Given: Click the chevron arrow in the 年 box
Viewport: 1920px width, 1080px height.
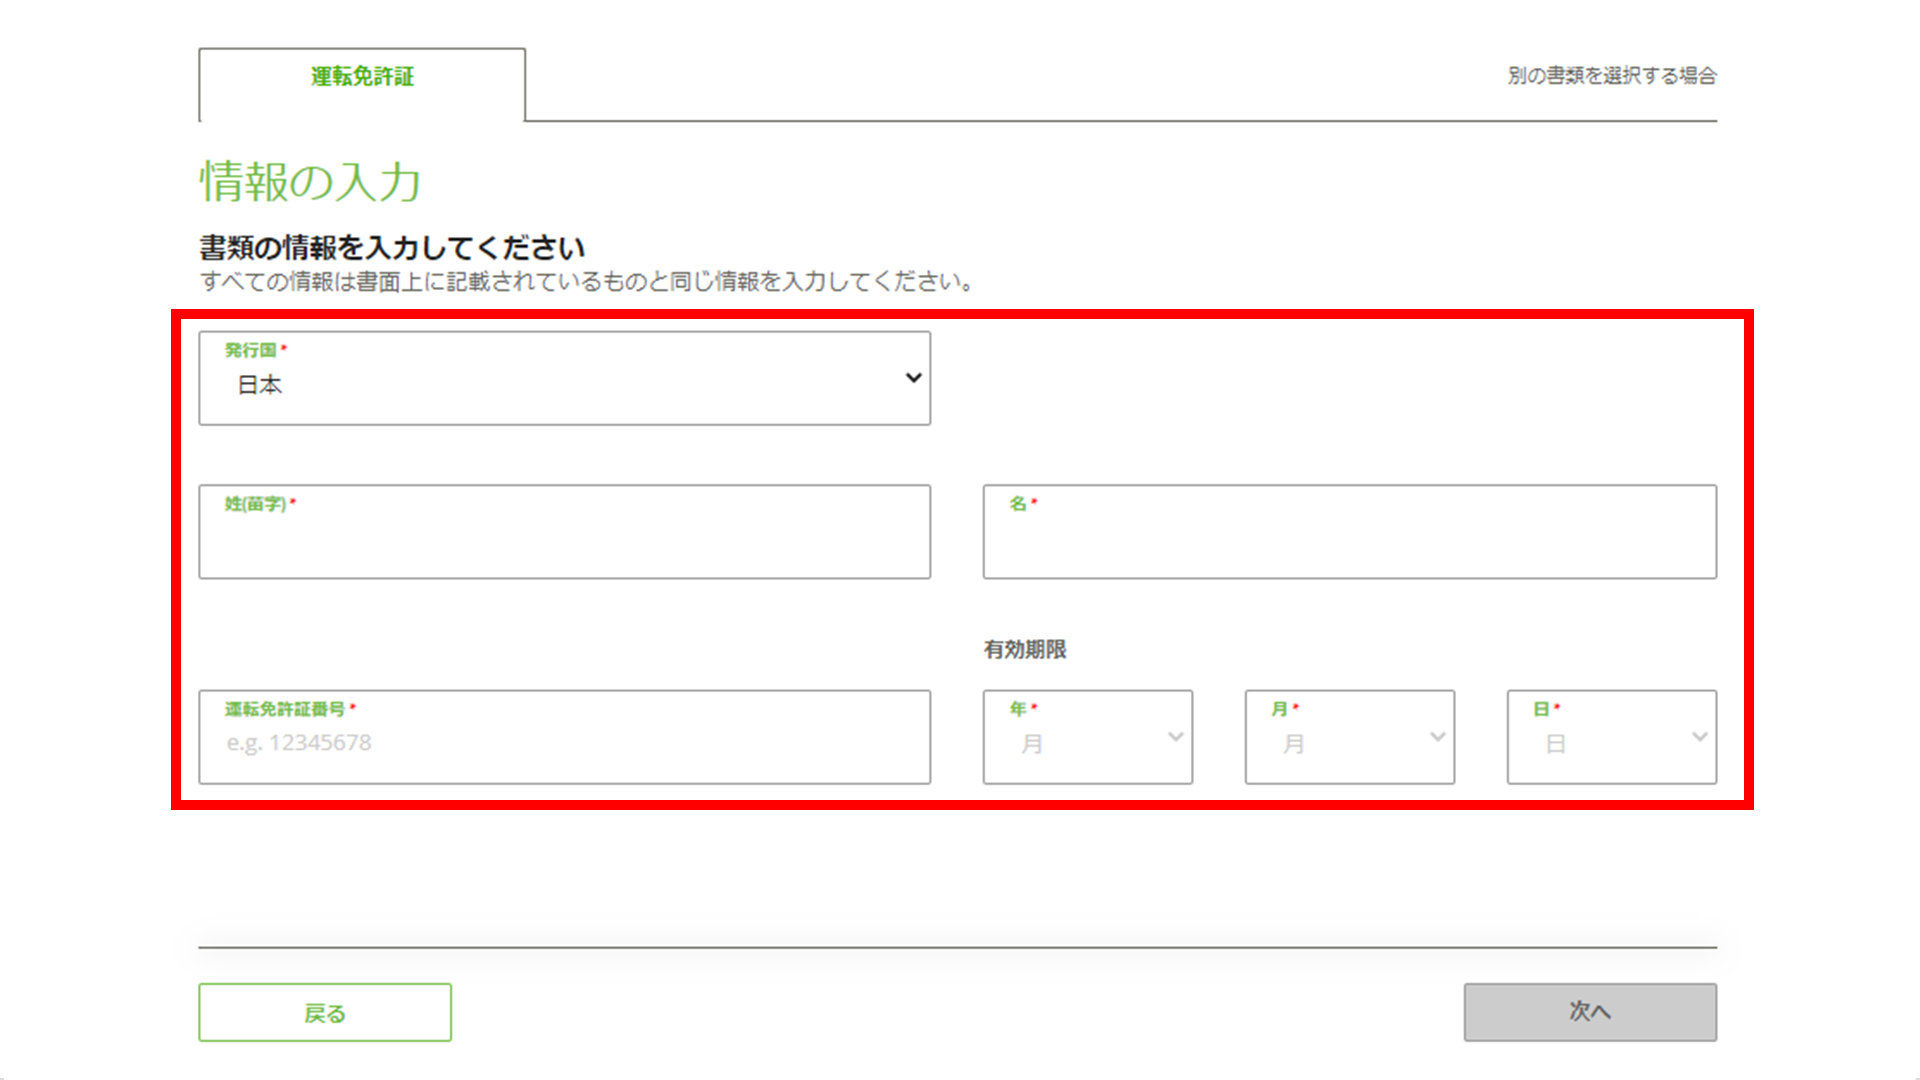Looking at the screenshot, I should [x=1176, y=737].
